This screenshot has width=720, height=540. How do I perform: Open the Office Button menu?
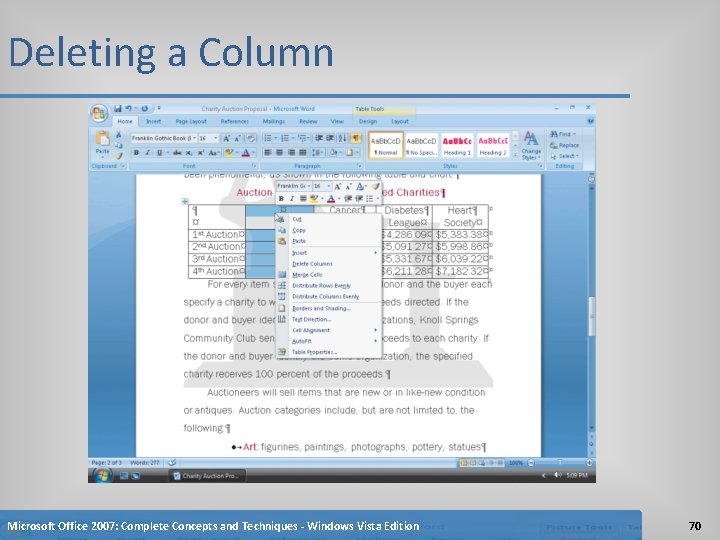point(99,113)
